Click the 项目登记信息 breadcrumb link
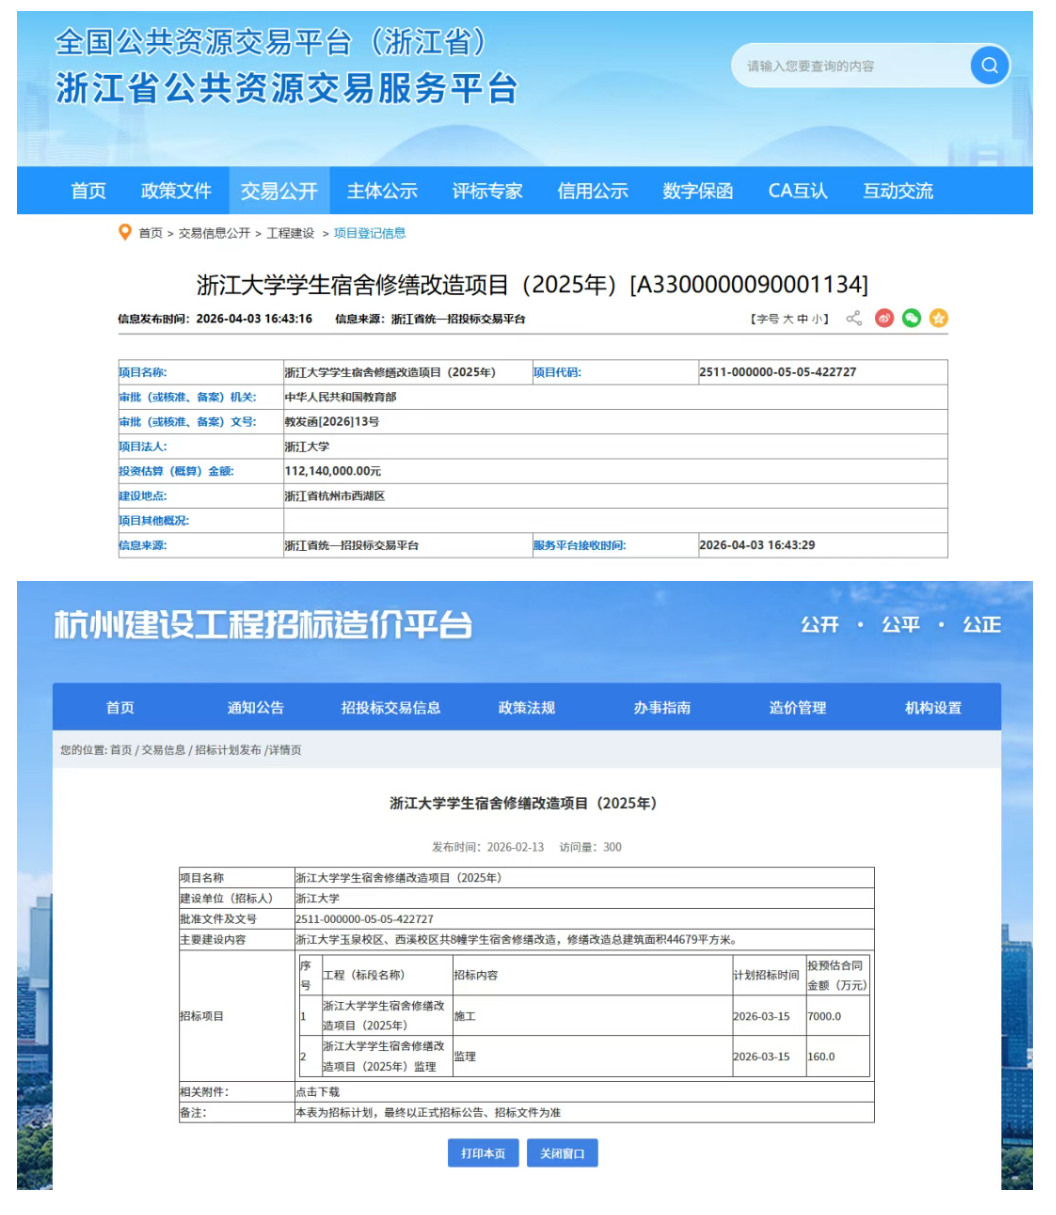Viewport: 1056px width, 1215px height. (x=369, y=233)
